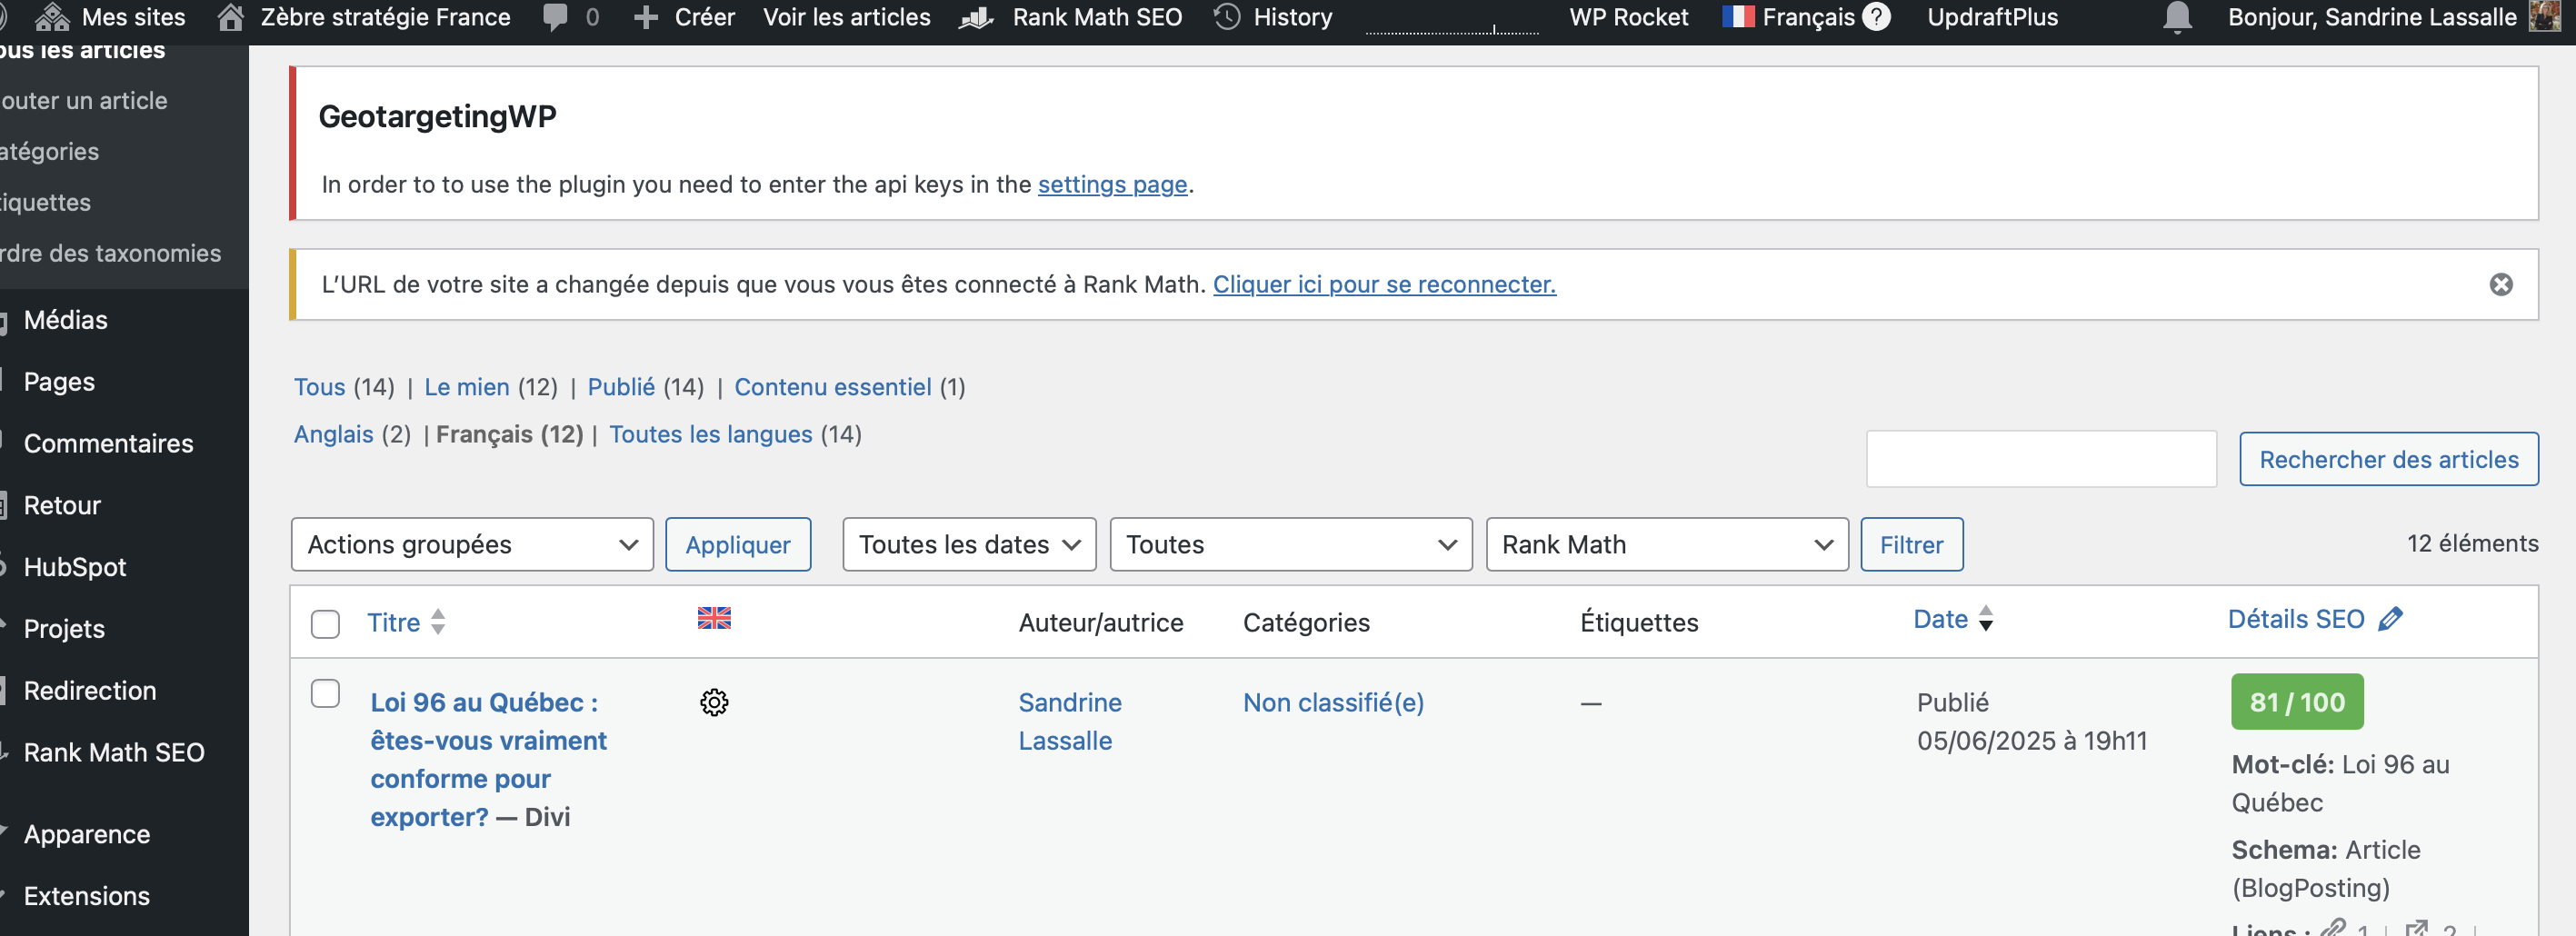The width and height of the screenshot is (2576, 936).
Task: Filter by Publié articles
Action: [621, 387]
